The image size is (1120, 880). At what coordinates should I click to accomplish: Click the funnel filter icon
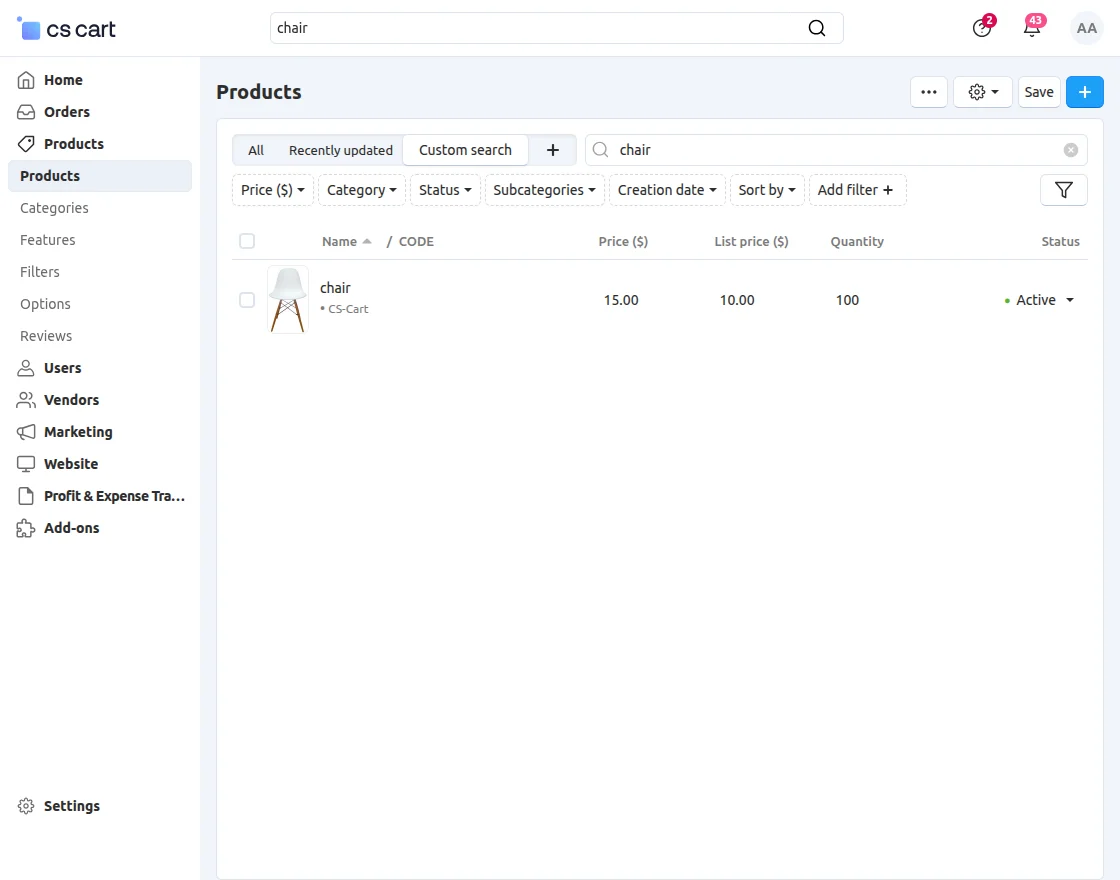[1063, 190]
